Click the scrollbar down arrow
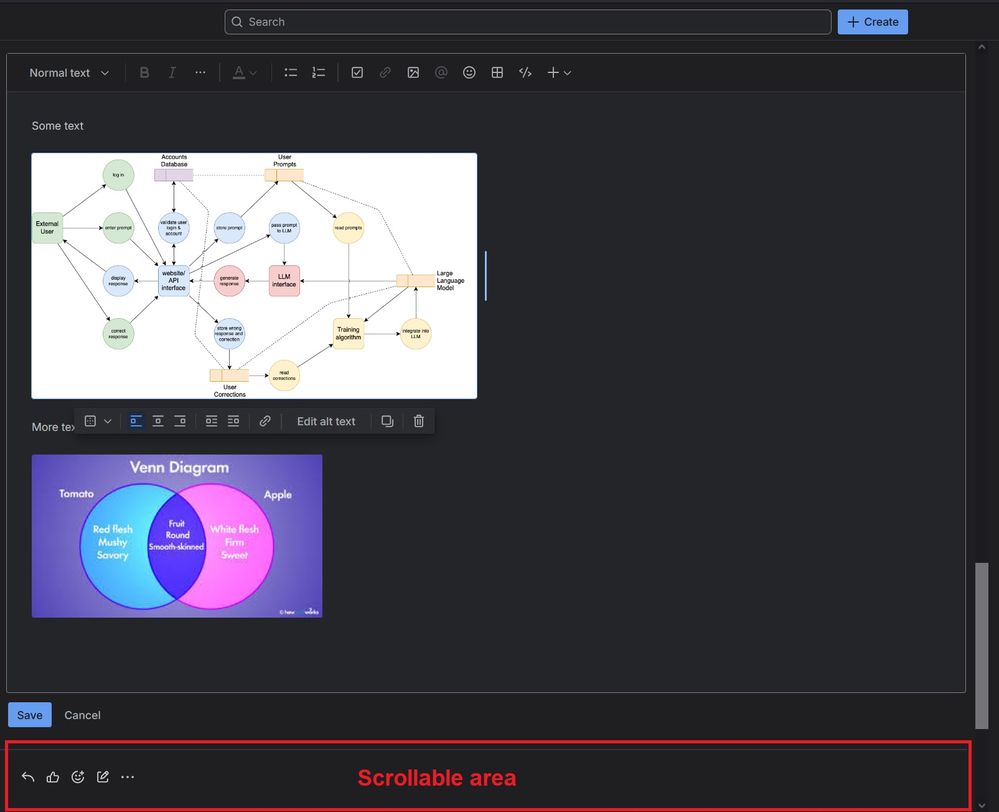 click(x=982, y=806)
